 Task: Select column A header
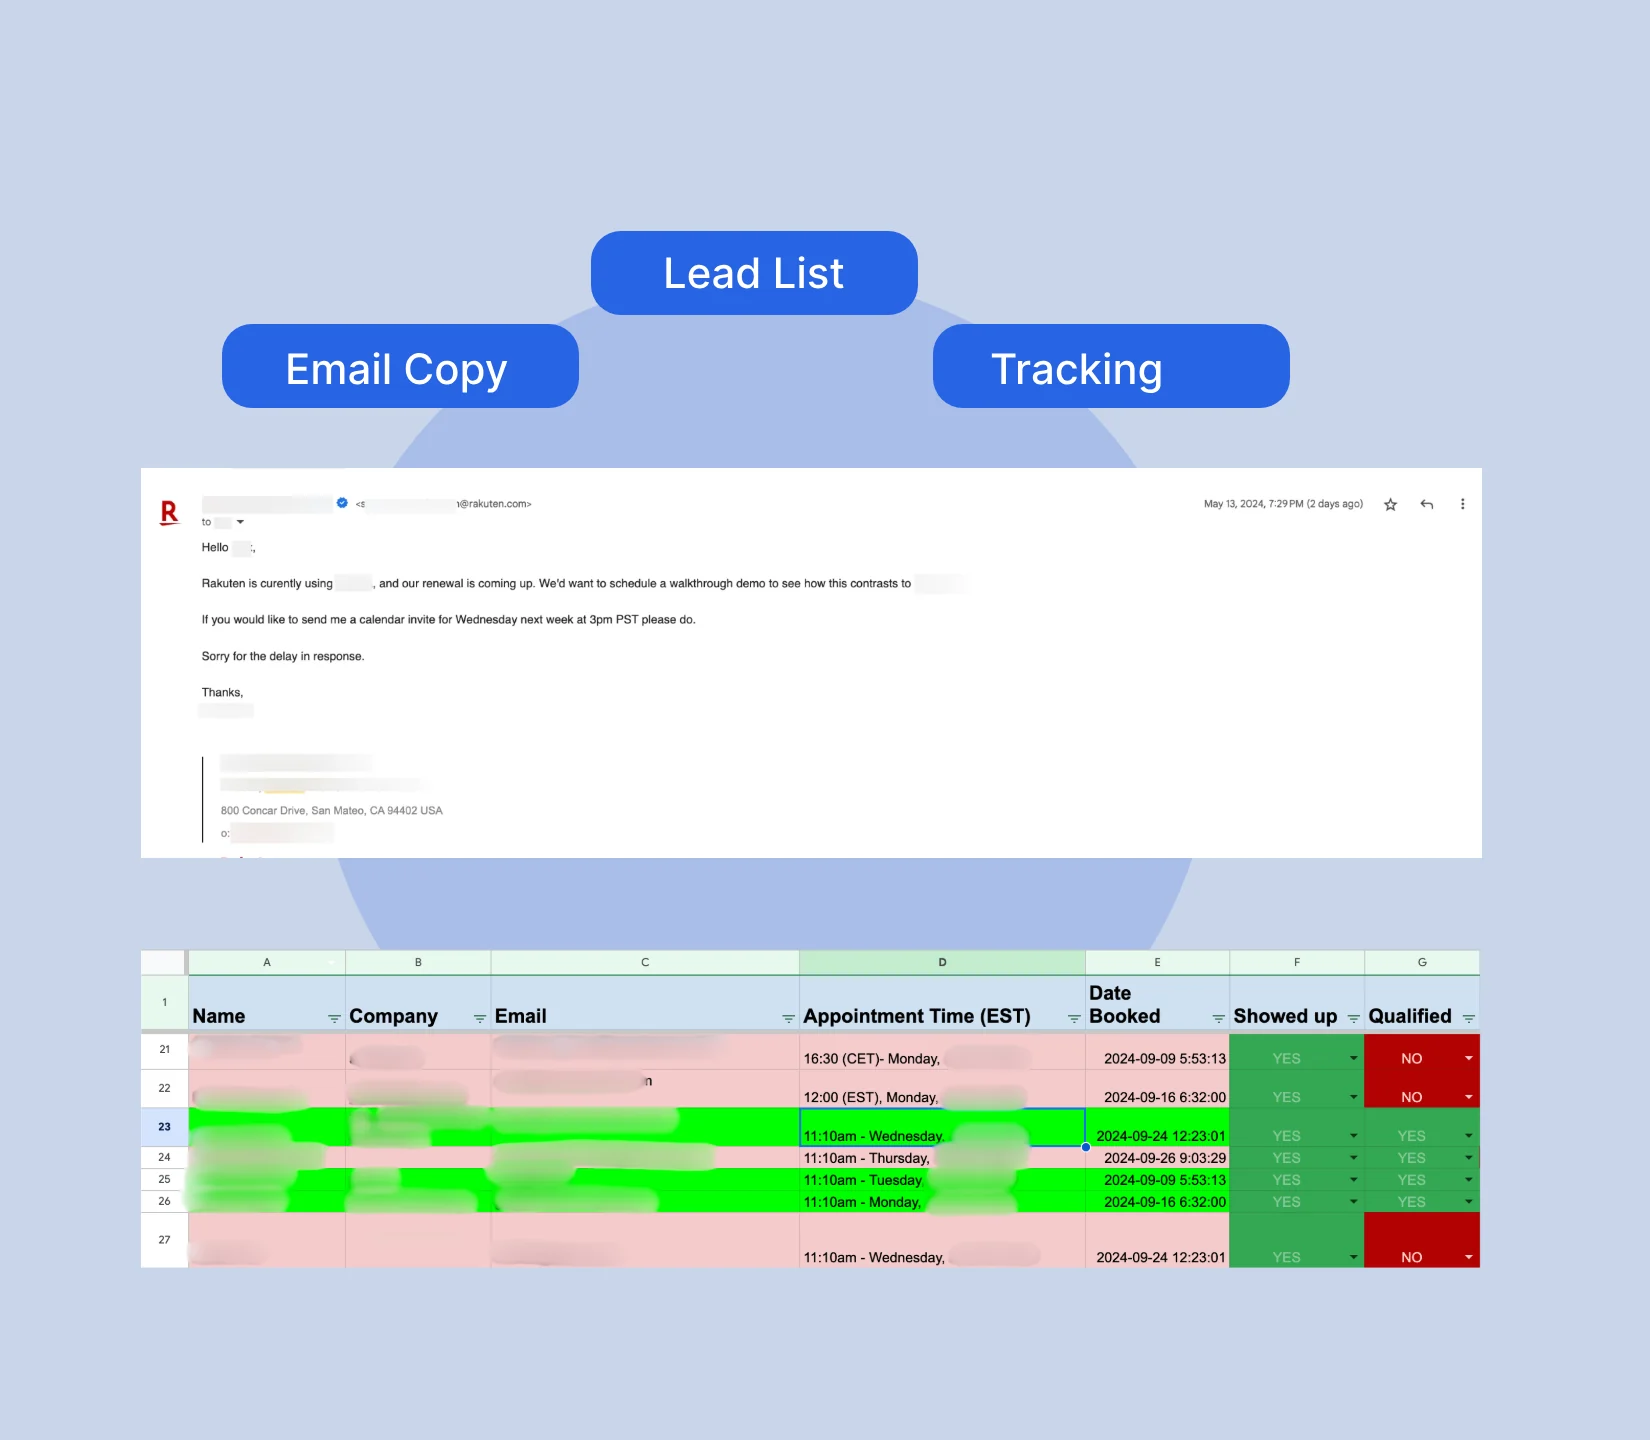[x=267, y=962]
